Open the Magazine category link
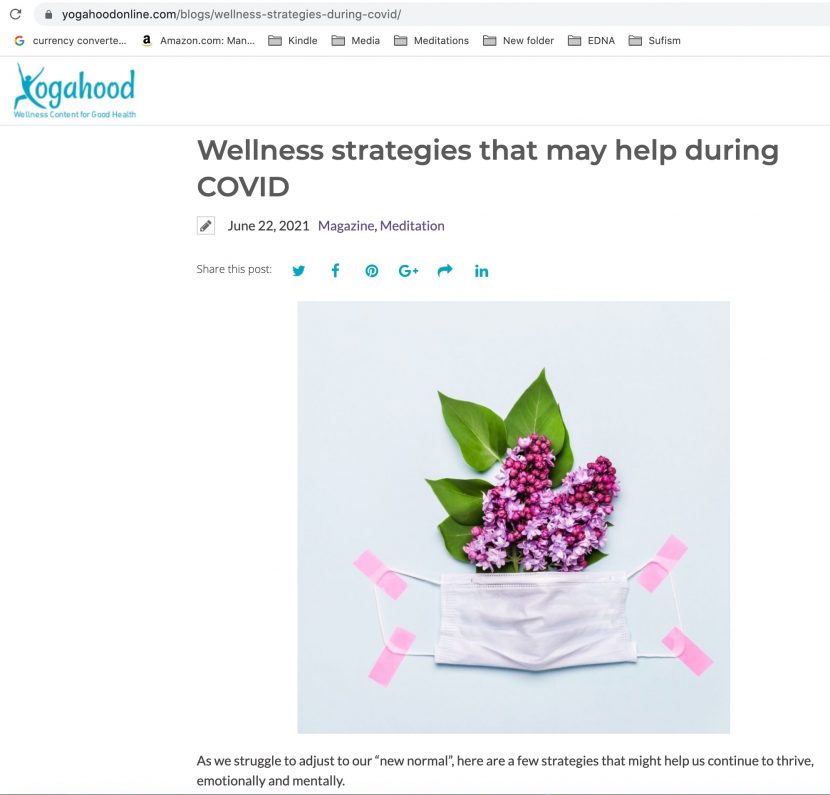The height and width of the screenshot is (795, 830). [x=346, y=226]
